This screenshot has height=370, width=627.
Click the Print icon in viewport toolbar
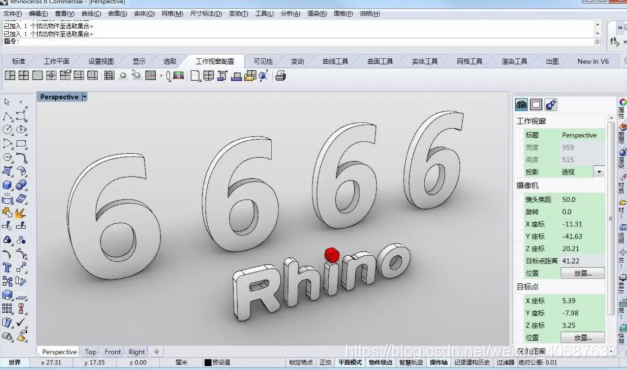click(x=280, y=76)
